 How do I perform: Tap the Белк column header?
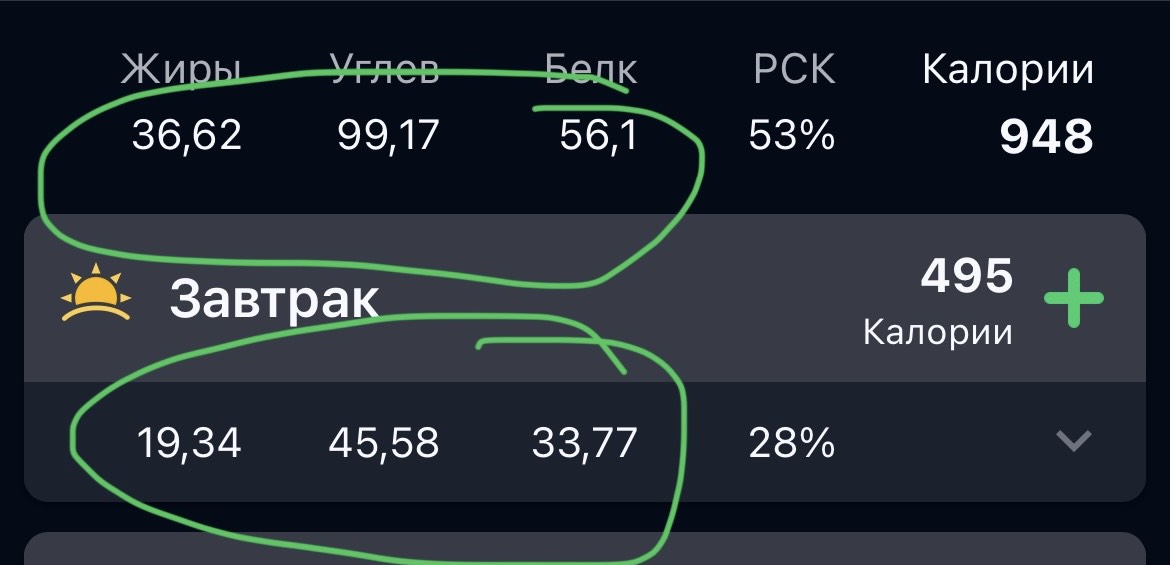591,70
